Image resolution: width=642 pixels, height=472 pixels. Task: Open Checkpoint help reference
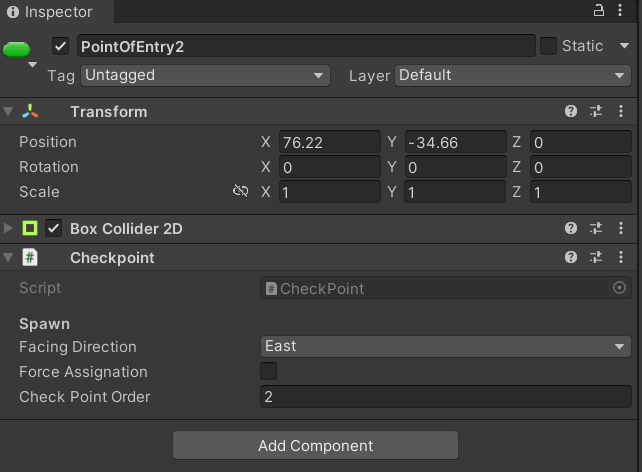(x=571, y=257)
